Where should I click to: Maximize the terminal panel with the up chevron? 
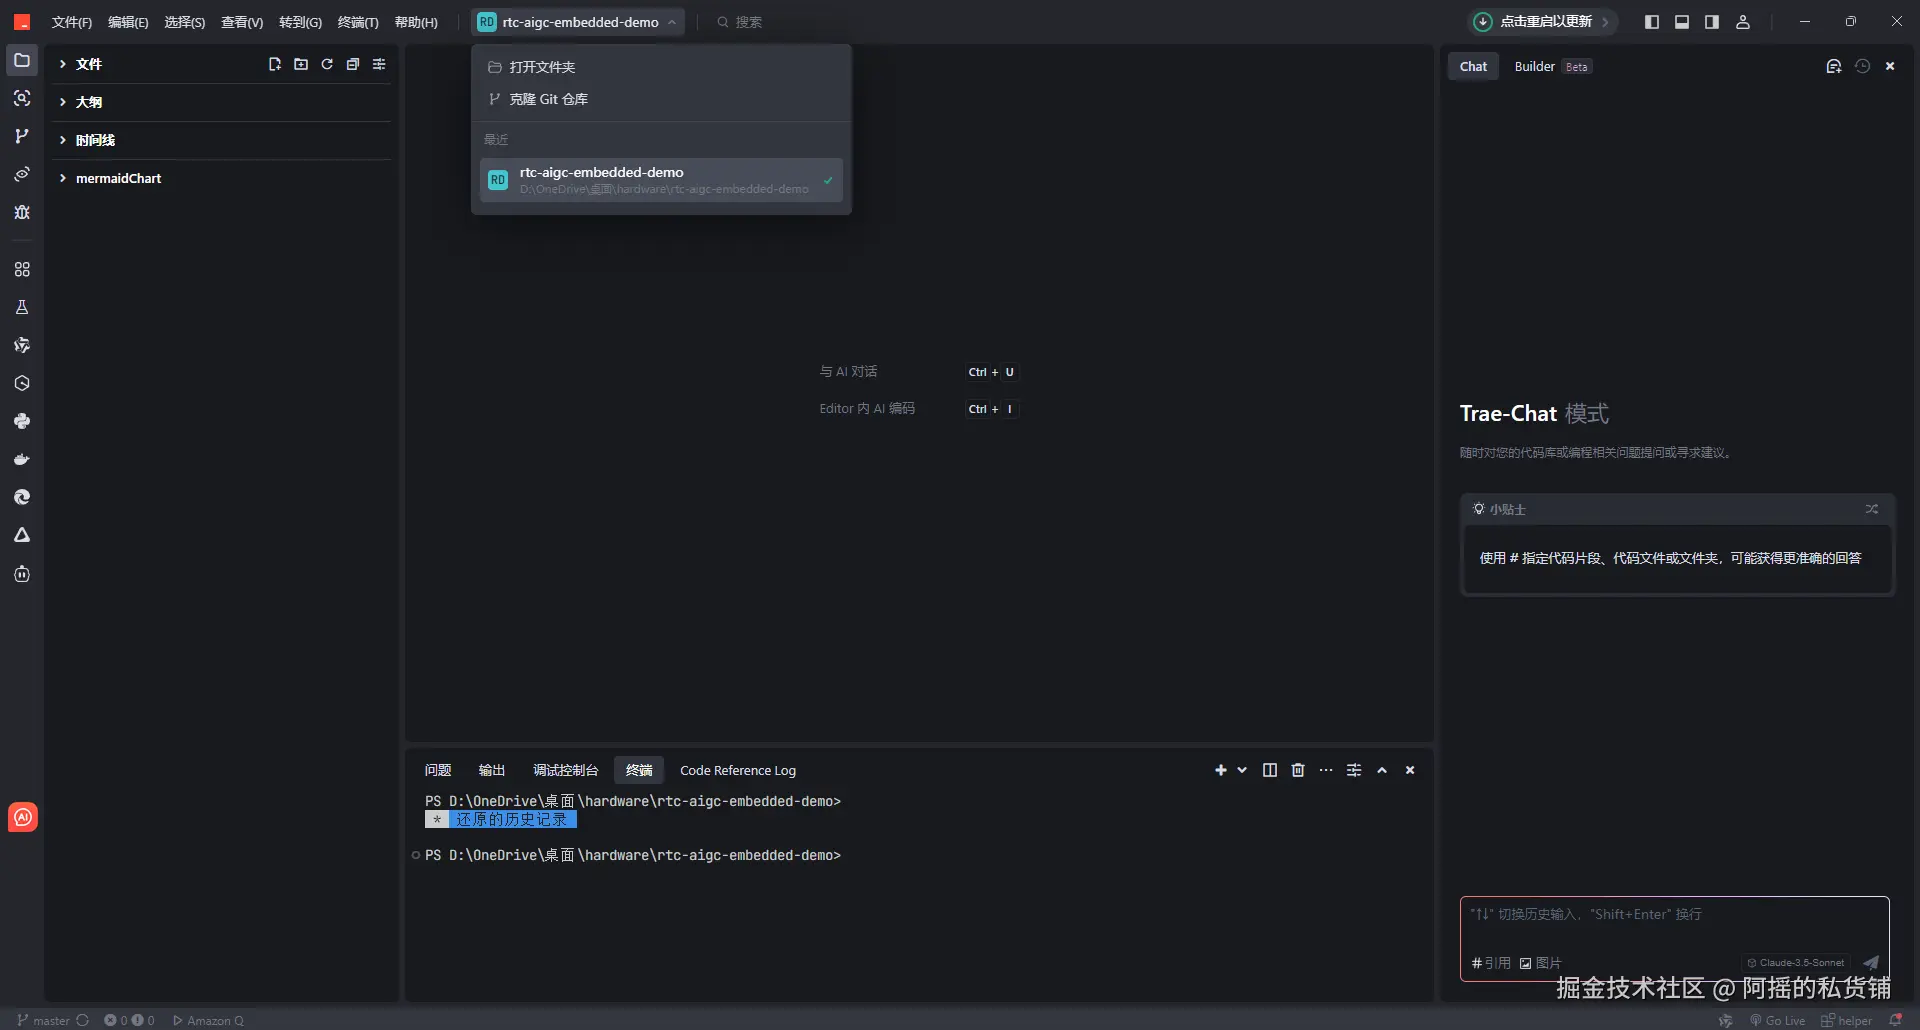1382,770
